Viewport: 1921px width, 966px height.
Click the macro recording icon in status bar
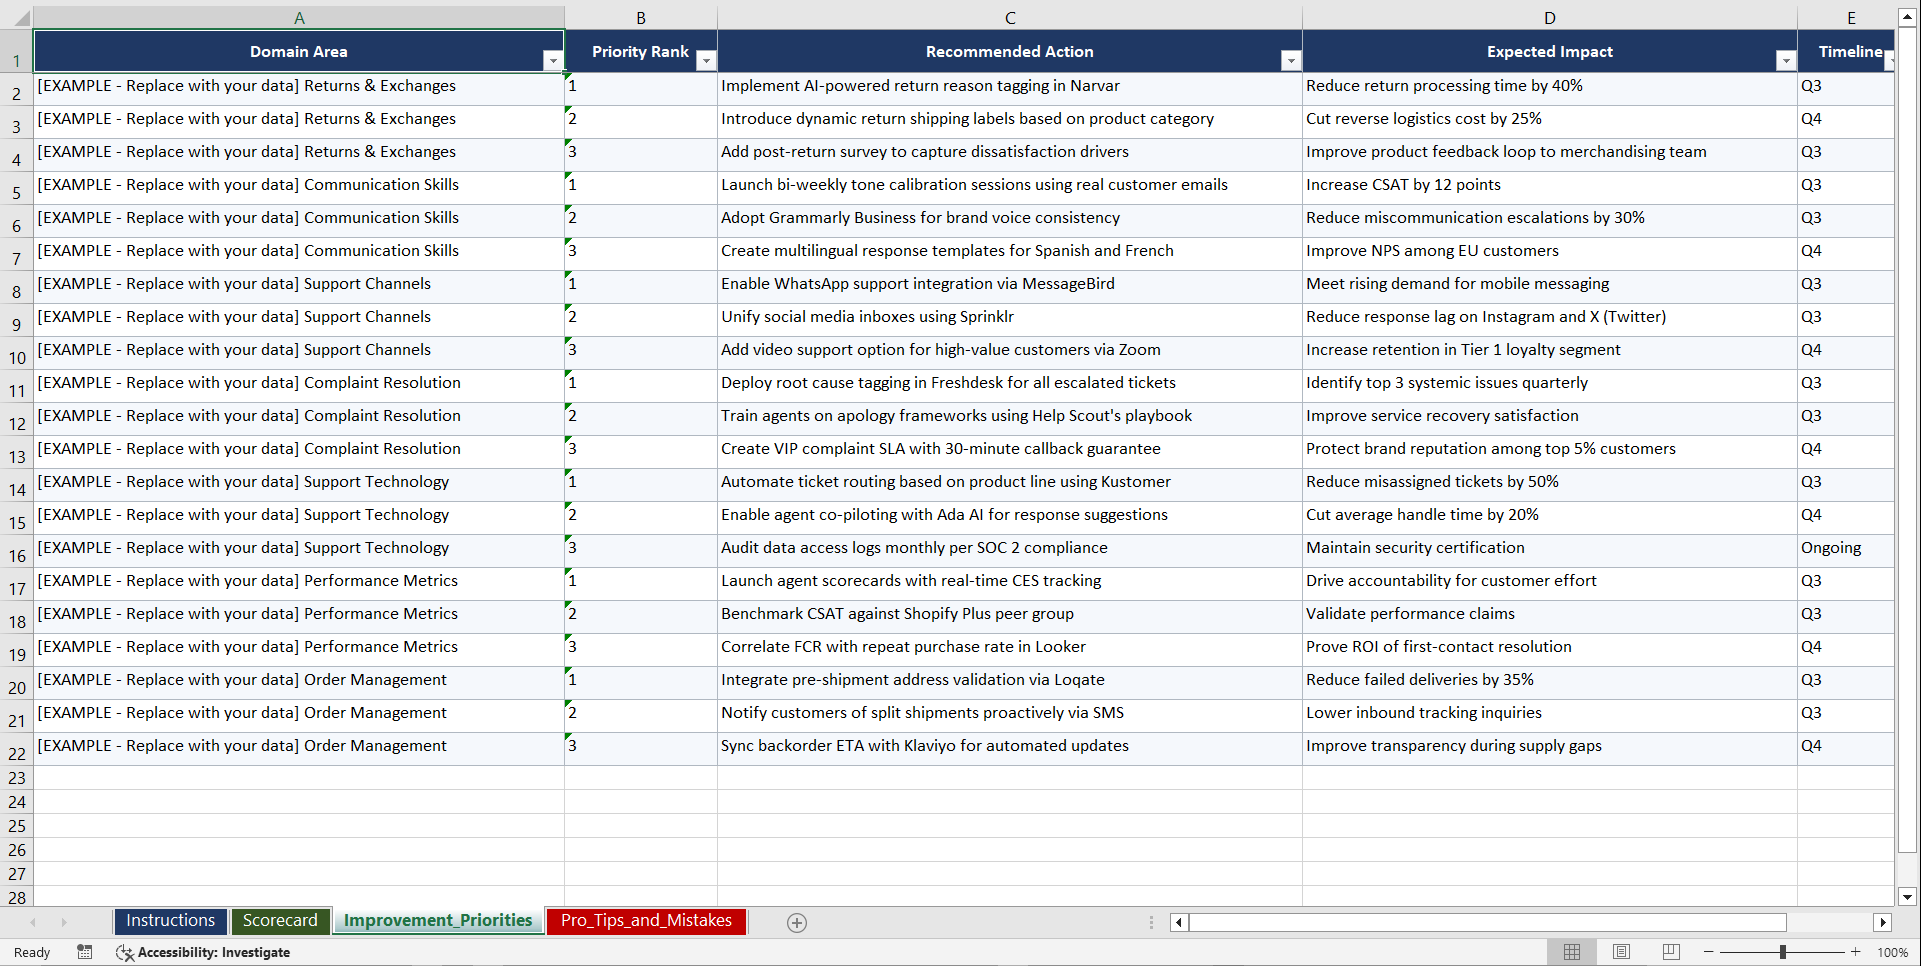point(85,952)
